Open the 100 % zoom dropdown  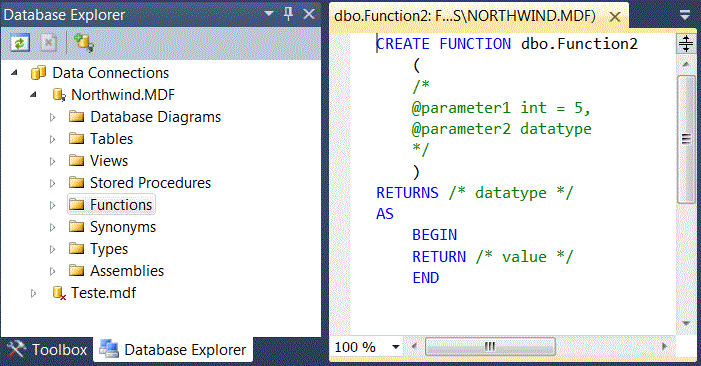pos(395,347)
